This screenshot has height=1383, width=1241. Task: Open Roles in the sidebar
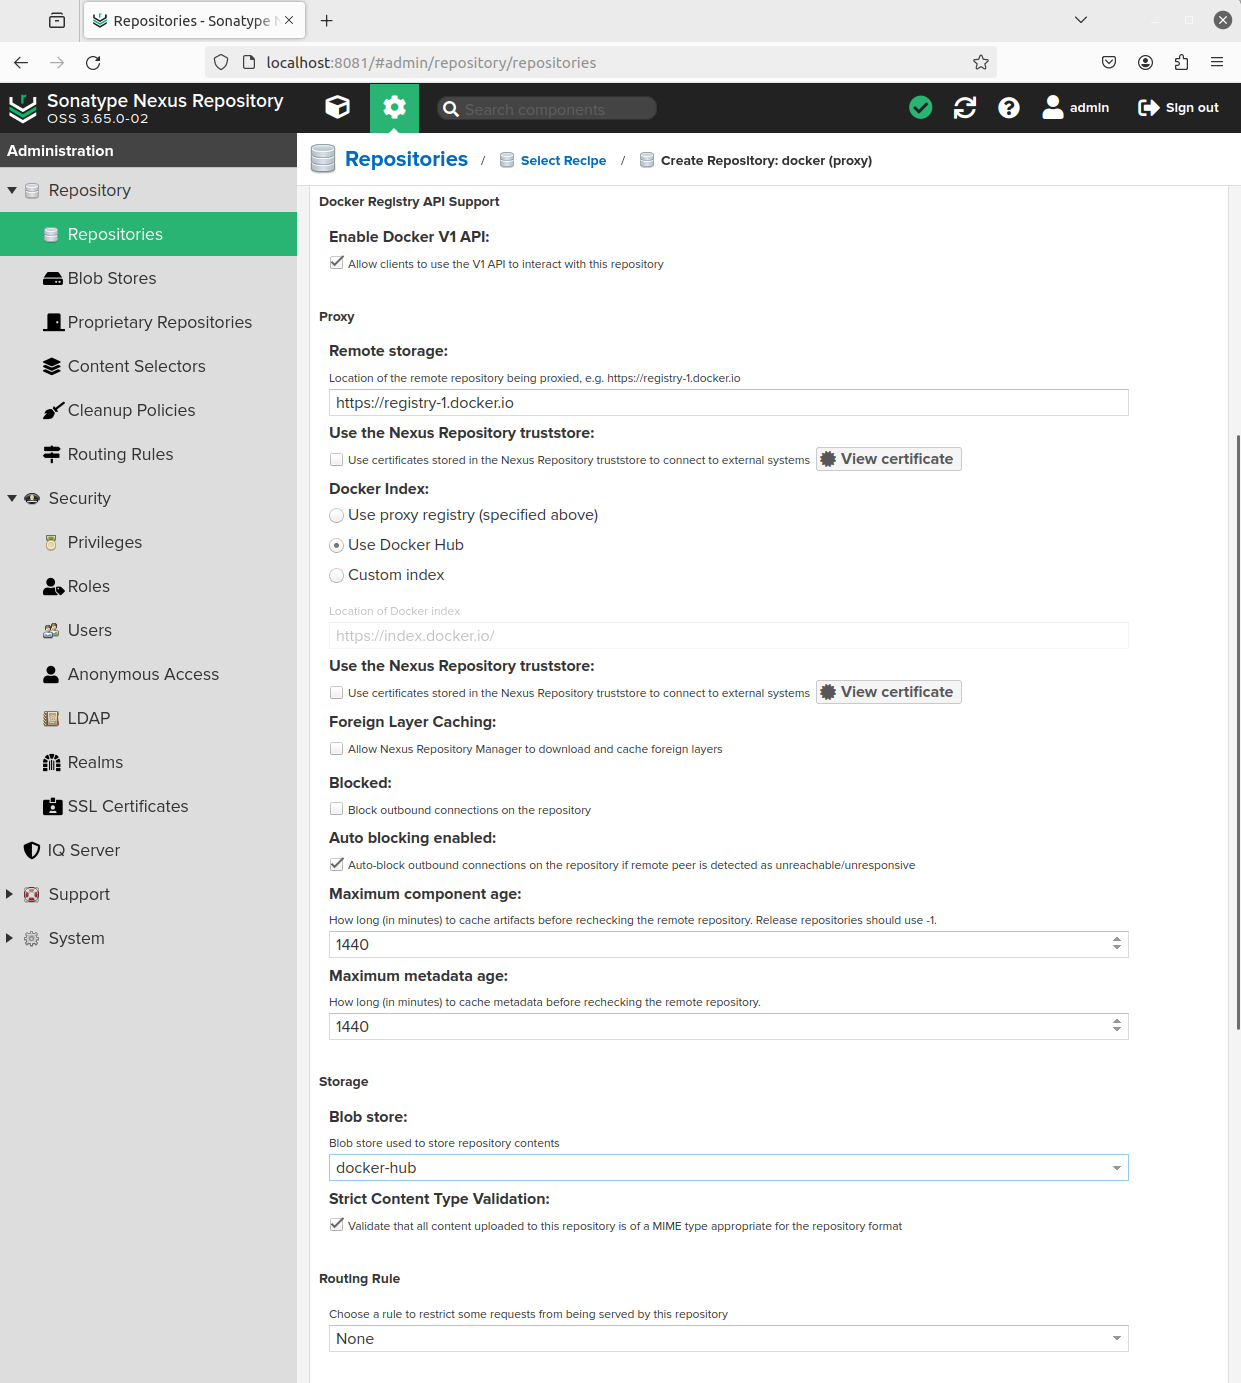(x=148, y=586)
